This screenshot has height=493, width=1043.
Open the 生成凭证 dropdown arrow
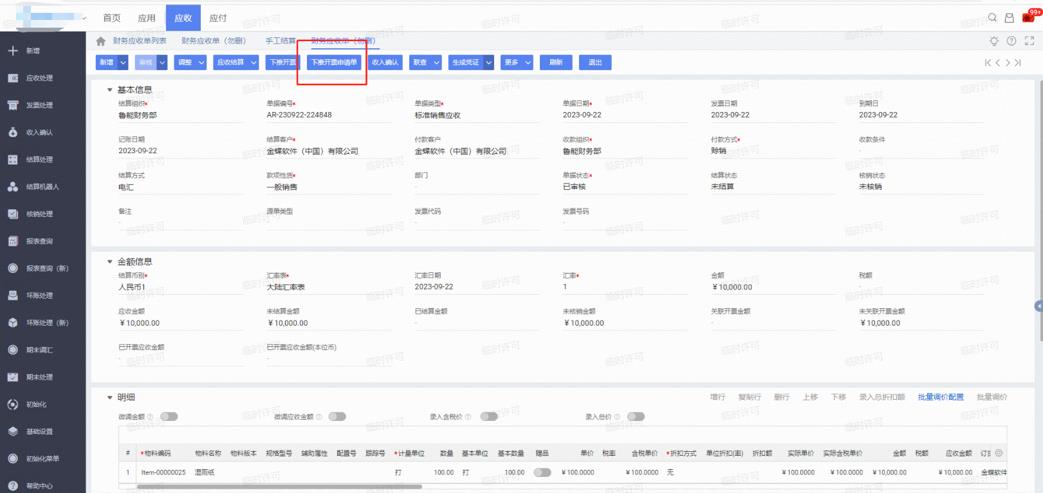pyautogui.click(x=488, y=63)
